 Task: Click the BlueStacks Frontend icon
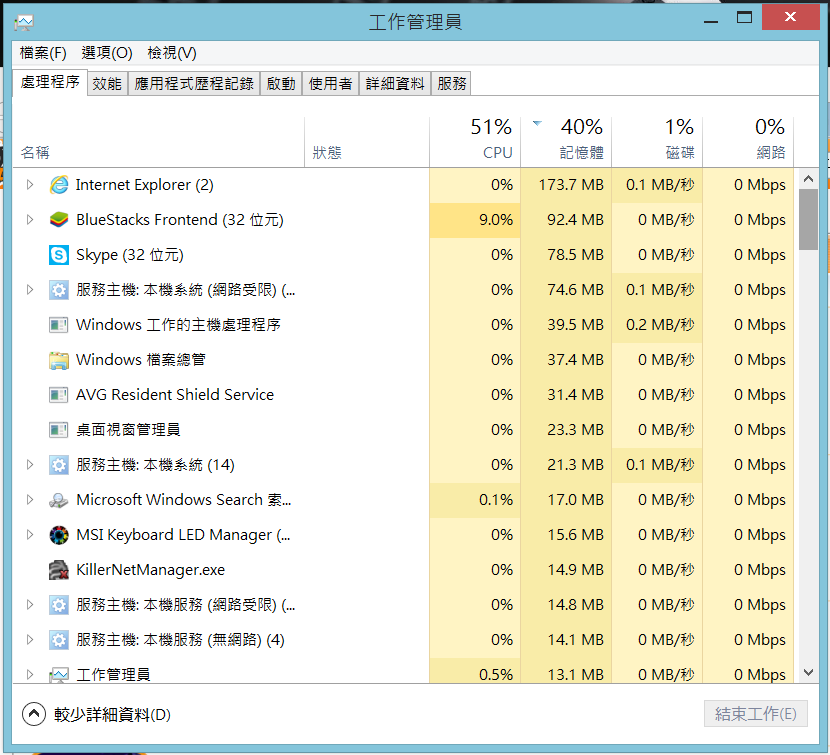(x=59, y=220)
